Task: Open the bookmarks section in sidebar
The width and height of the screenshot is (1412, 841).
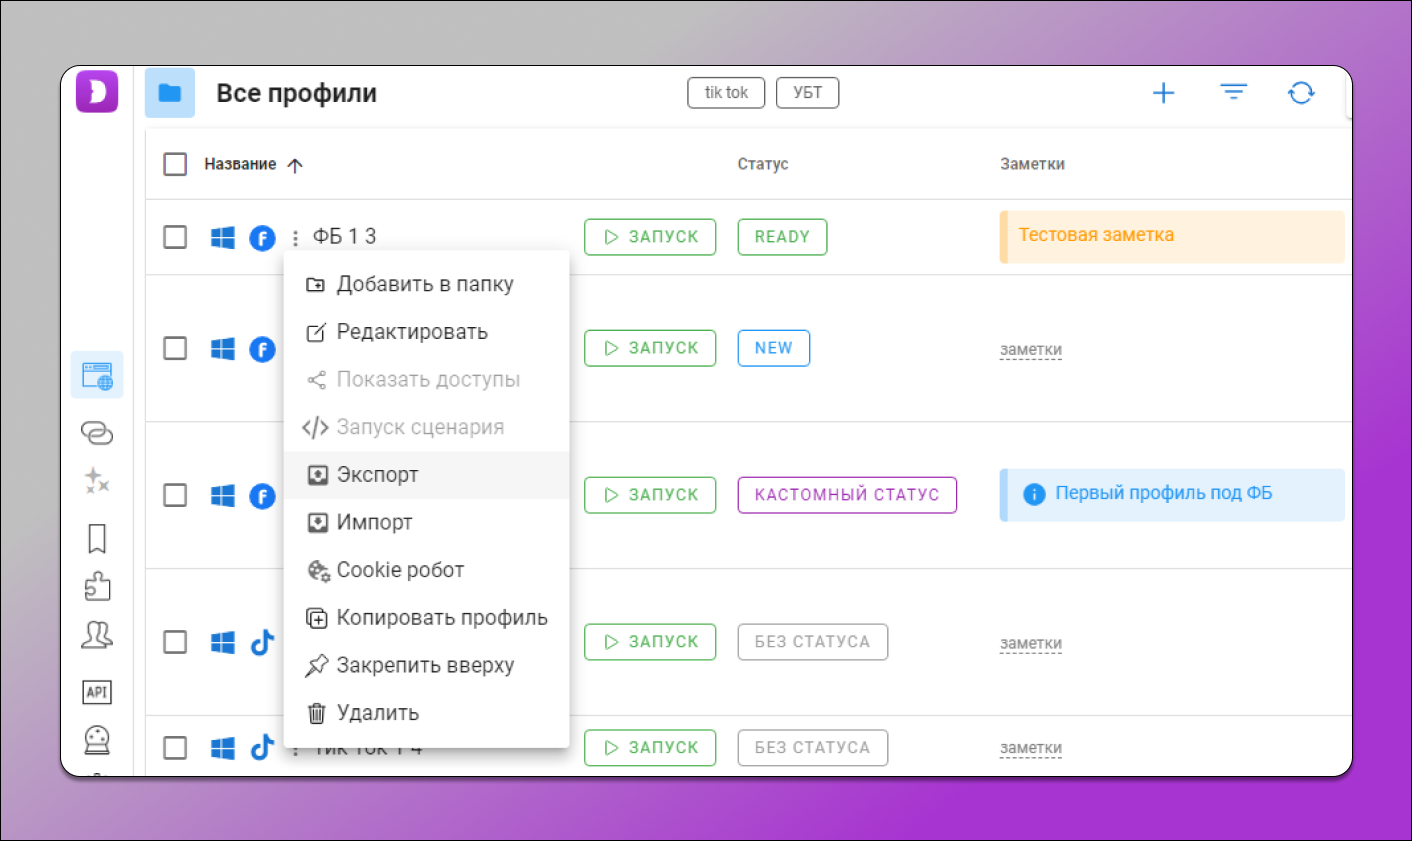Action: coord(97,538)
